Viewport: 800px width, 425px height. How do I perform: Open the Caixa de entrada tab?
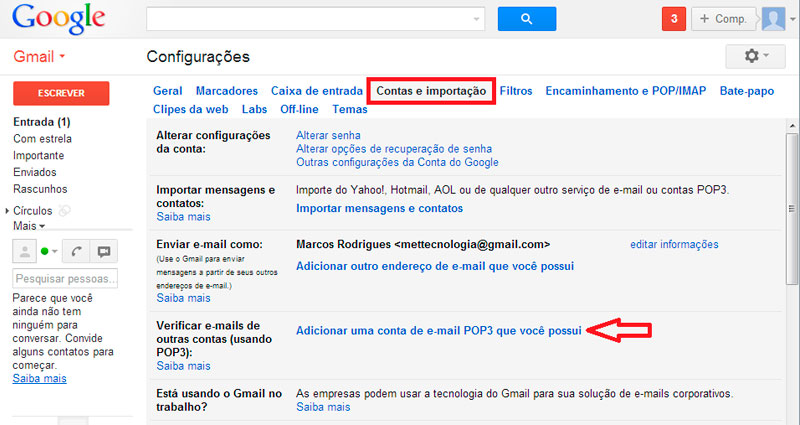click(316, 91)
